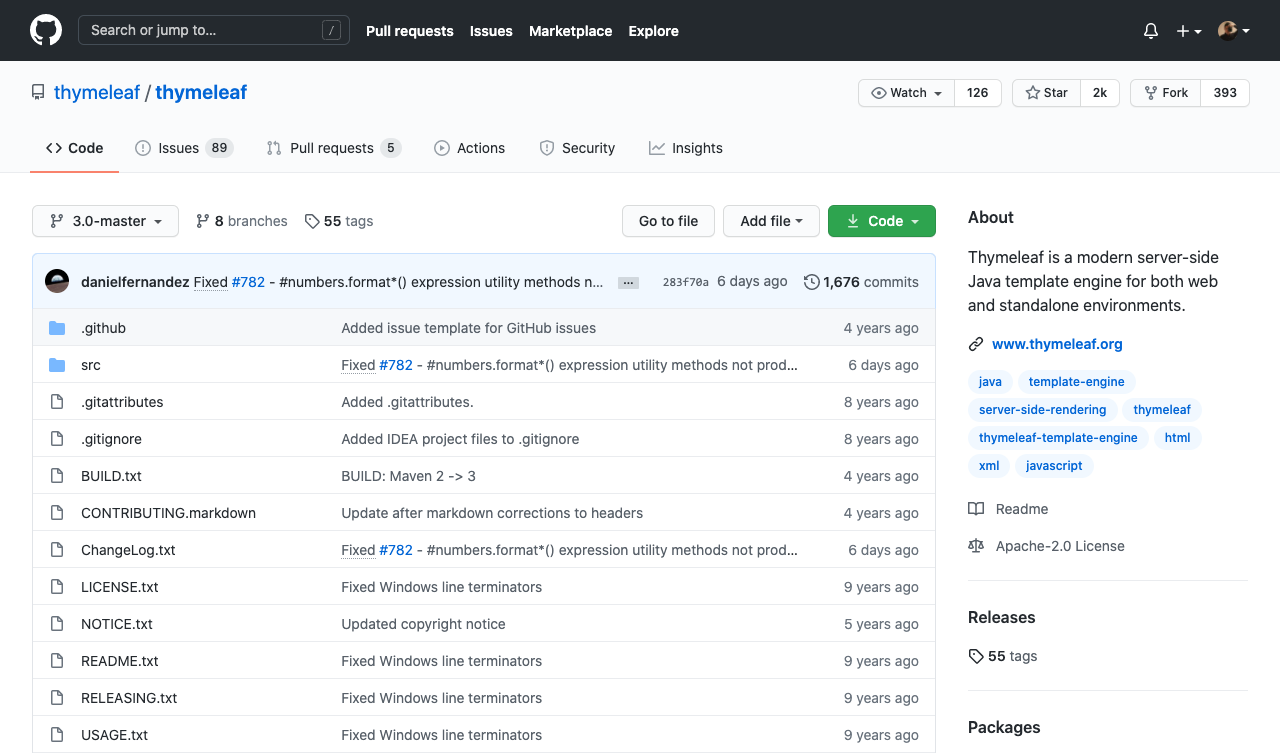
Task: Open 'Added IDEA project files' commit message
Action: click(x=460, y=439)
